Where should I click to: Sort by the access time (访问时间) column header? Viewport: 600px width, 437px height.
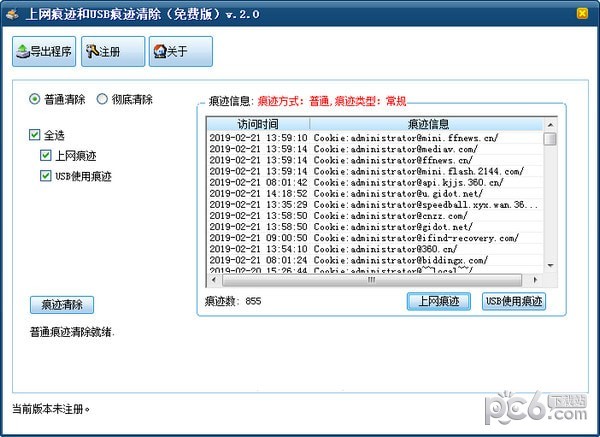pyautogui.click(x=258, y=124)
